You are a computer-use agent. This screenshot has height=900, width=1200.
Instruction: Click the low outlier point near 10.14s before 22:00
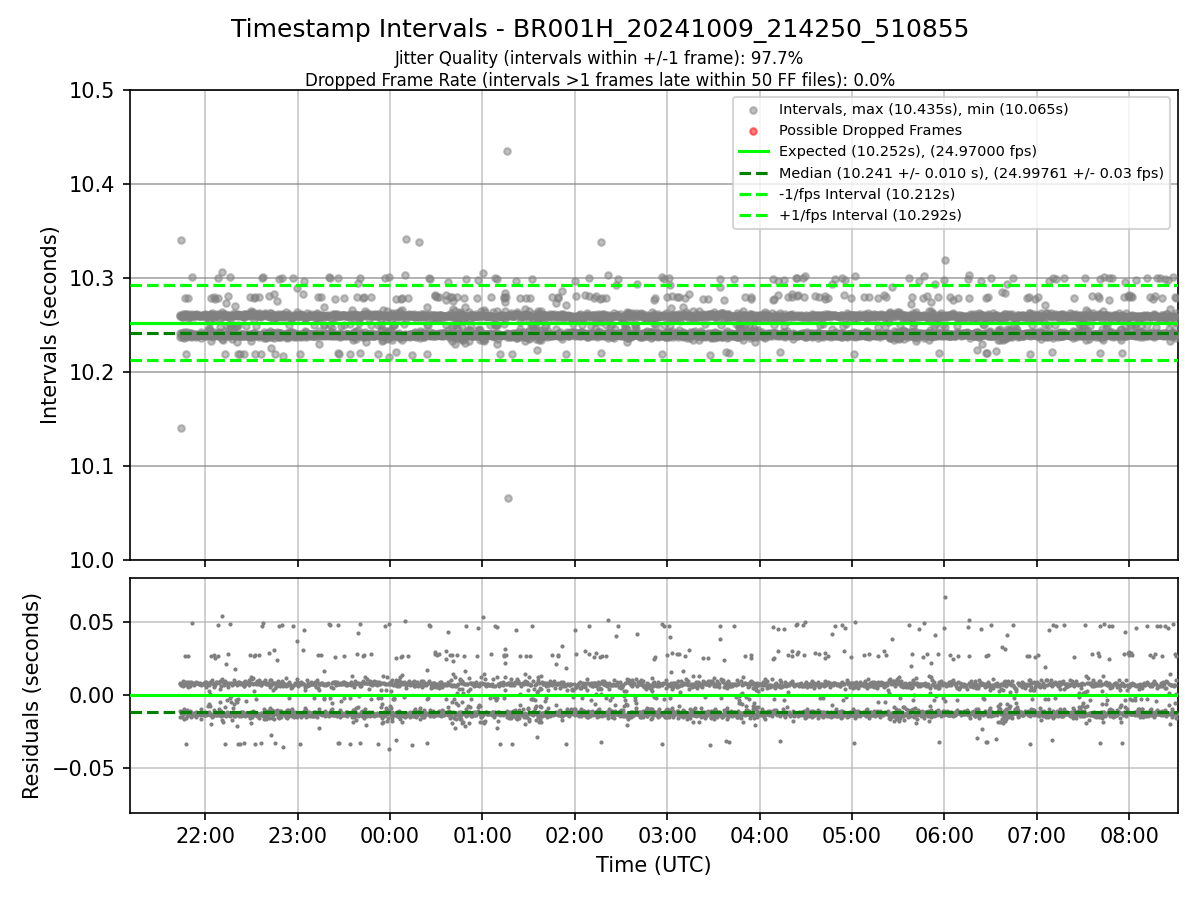[x=181, y=428]
